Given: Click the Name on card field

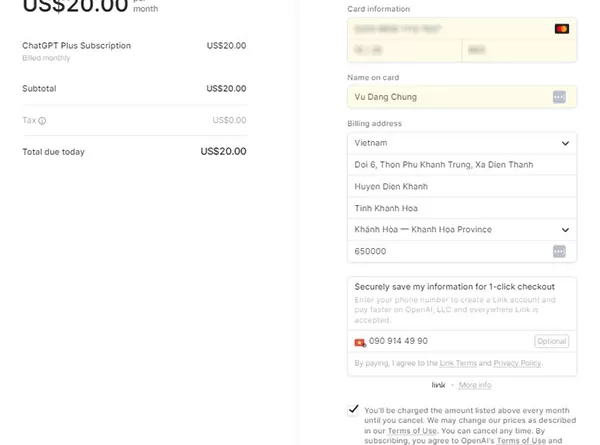Looking at the screenshot, I should pyautogui.click(x=462, y=97).
